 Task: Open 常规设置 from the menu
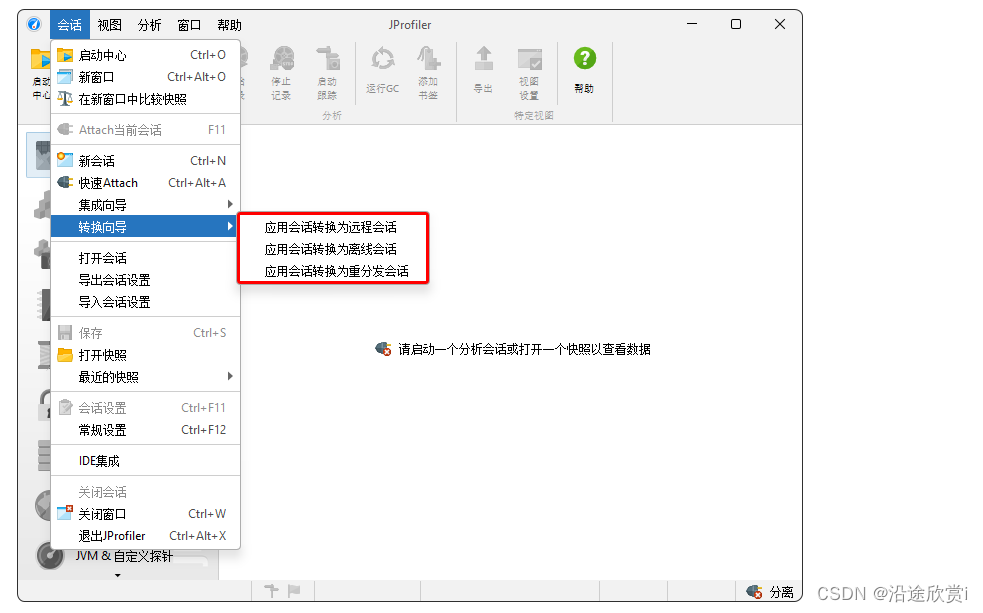[x=145, y=430]
